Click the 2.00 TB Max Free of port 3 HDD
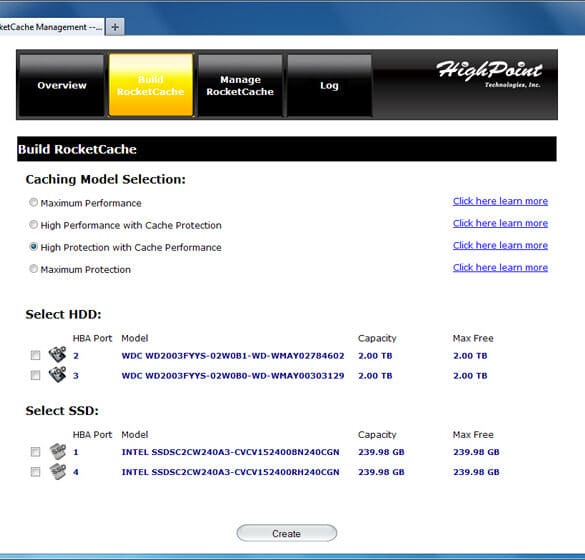This screenshot has width=585, height=560. tap(470, 376)
